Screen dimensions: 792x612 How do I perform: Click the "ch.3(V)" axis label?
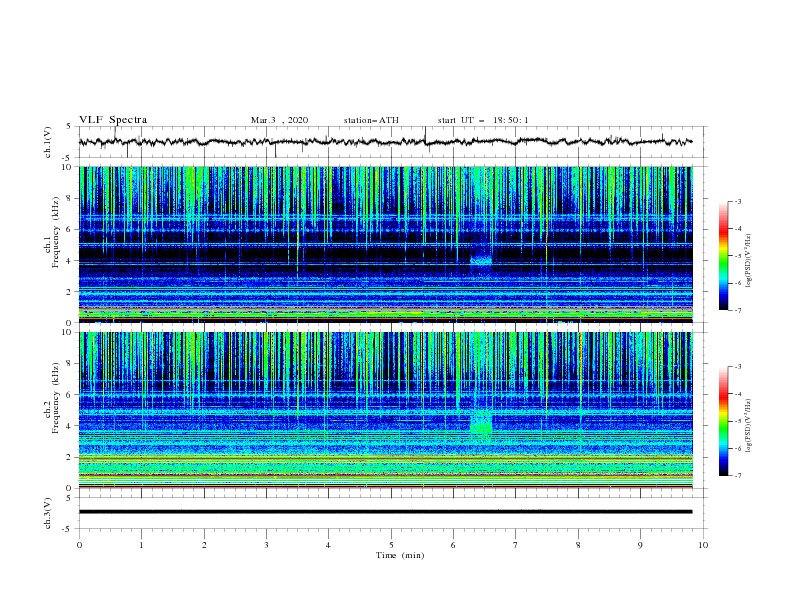click(48, 513)
